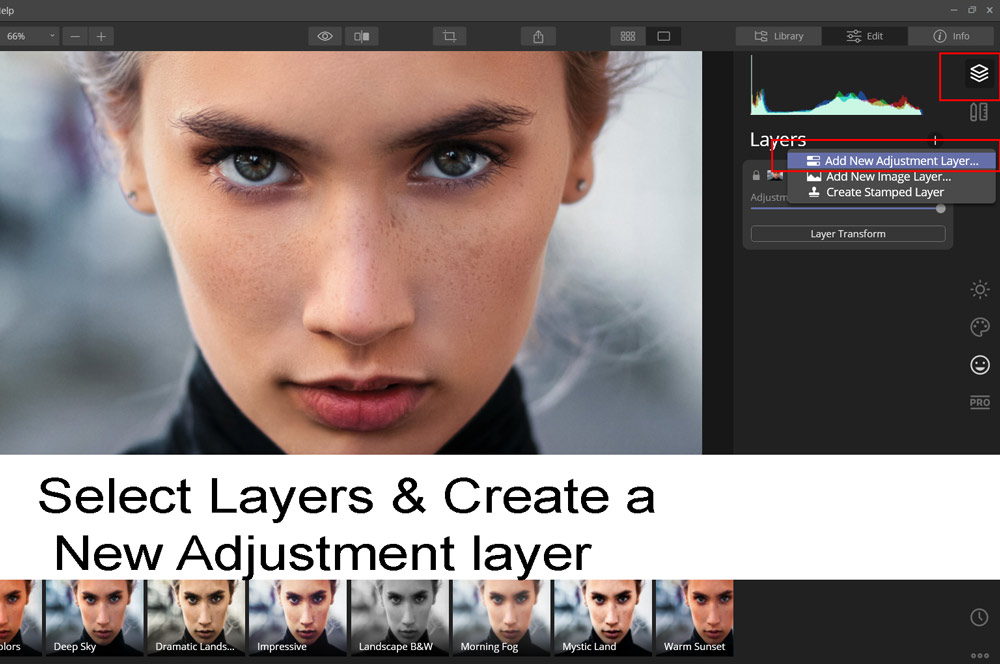Image resolution: width=1000 pixels, height=664 pixels.
Task: Choose Add New Image Layer
Action: (891, 177)
